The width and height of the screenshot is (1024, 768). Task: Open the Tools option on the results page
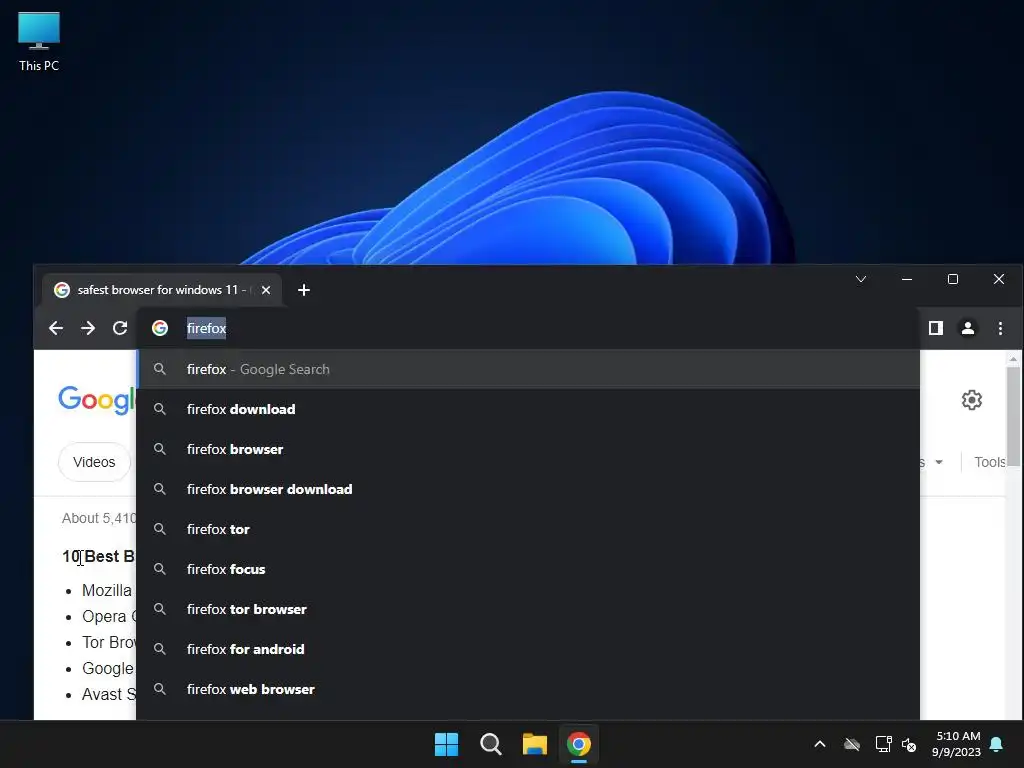click(x=989, y=462)
